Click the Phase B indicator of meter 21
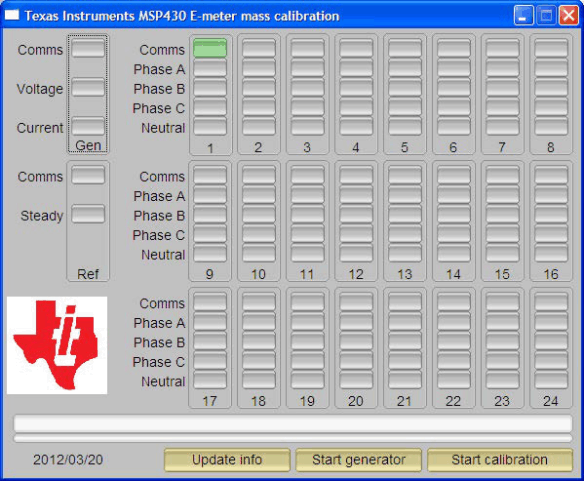 tap(405, 341)
